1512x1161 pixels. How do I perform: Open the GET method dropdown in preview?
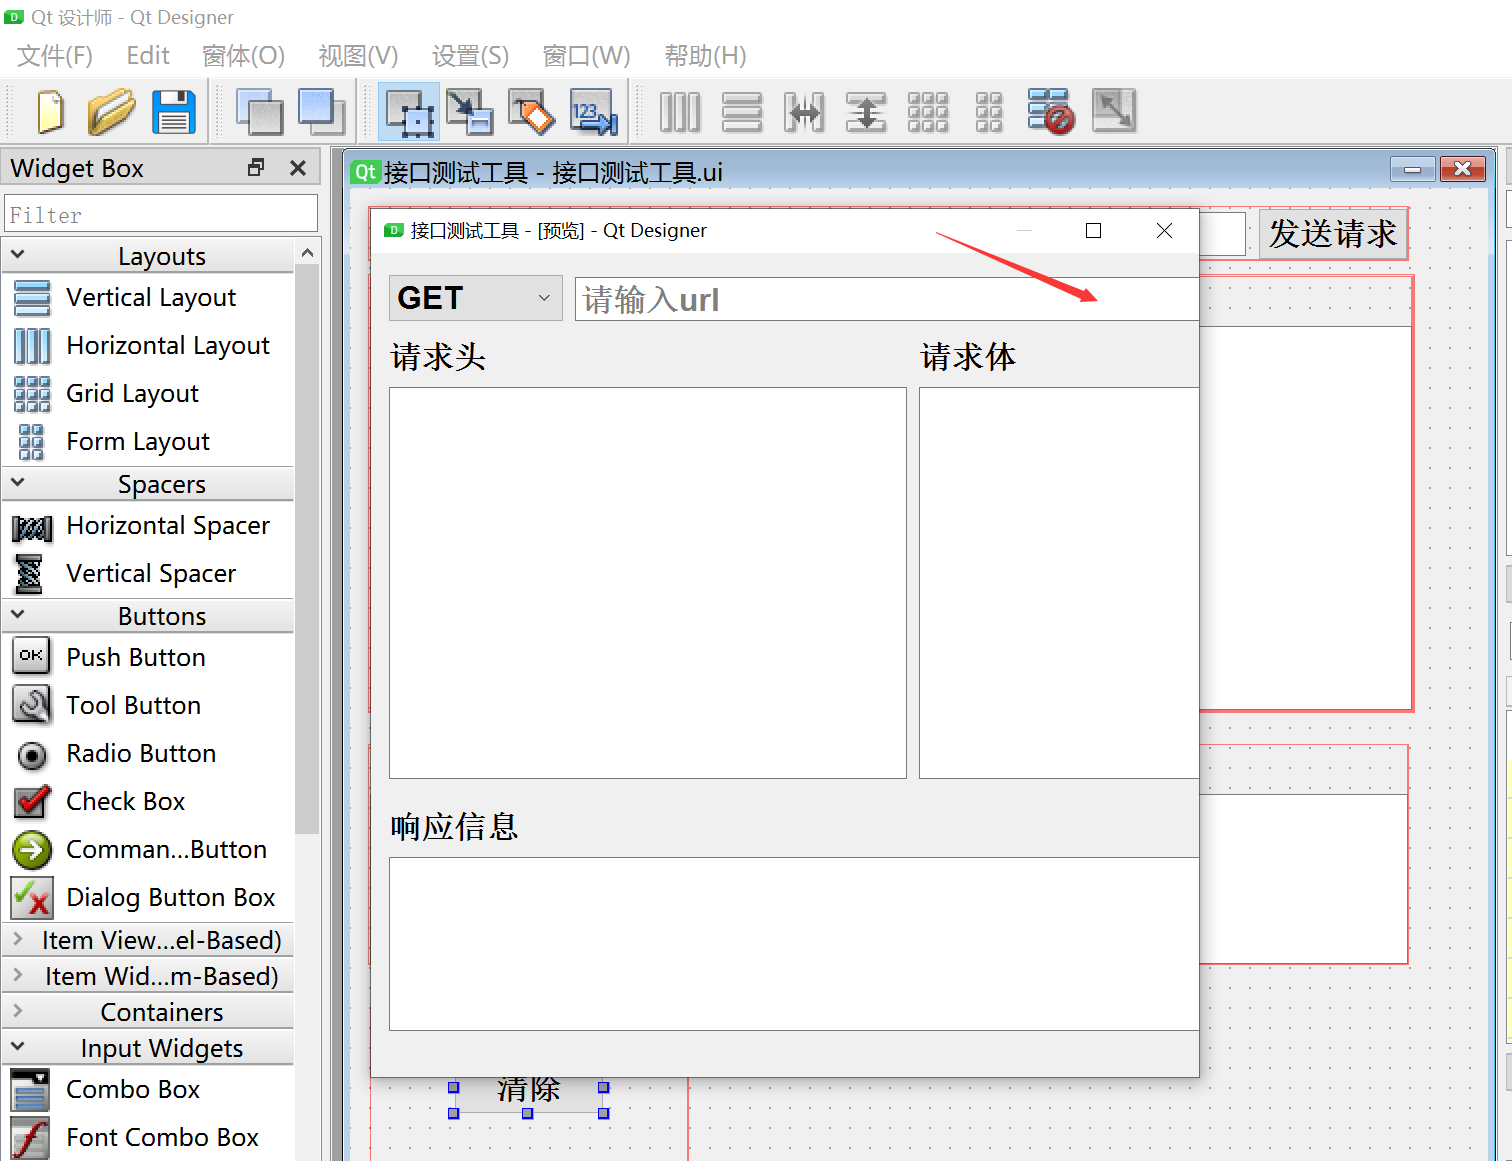click(475, 298)
